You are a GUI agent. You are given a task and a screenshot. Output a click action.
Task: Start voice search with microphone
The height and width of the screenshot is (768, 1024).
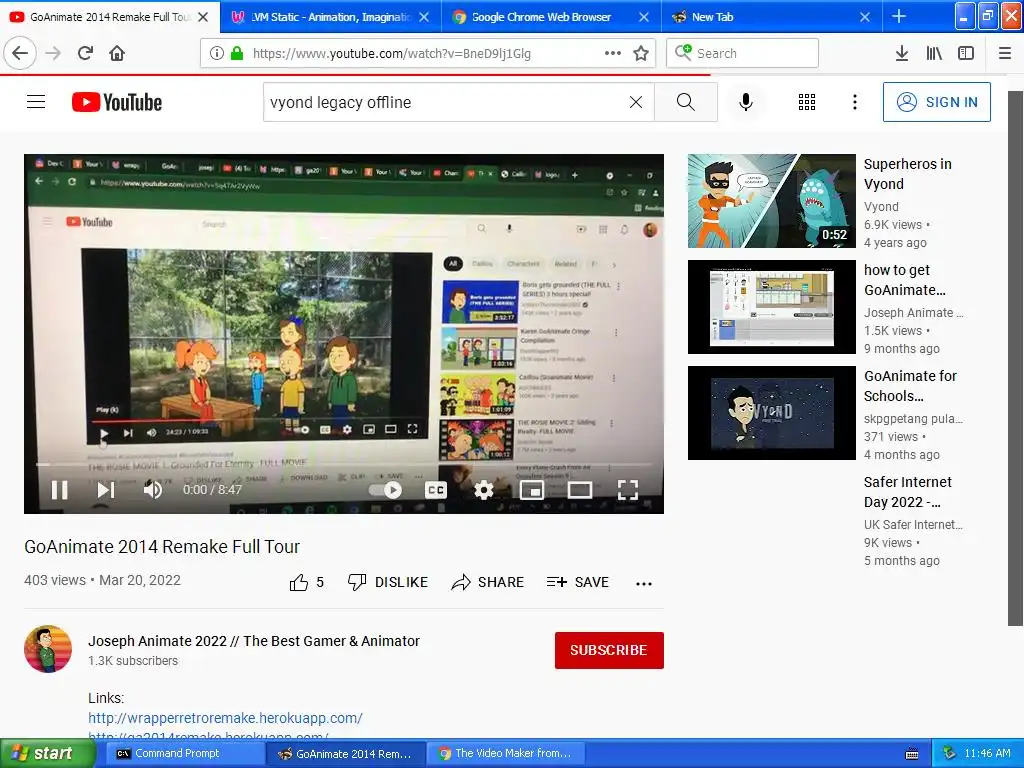click(746, 102)
